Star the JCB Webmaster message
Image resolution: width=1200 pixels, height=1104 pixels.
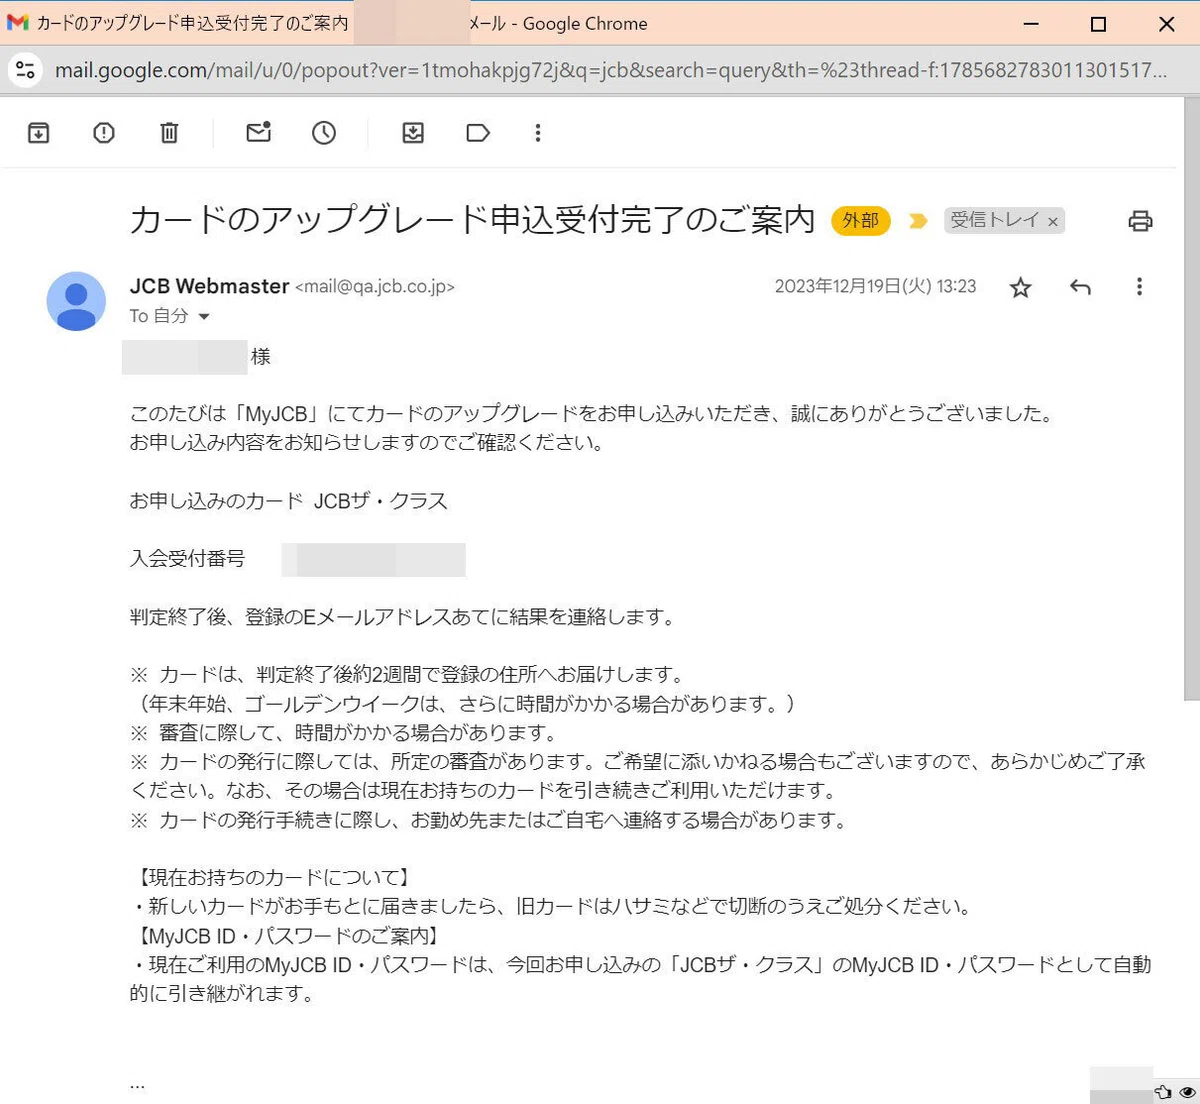[1020, 288]
